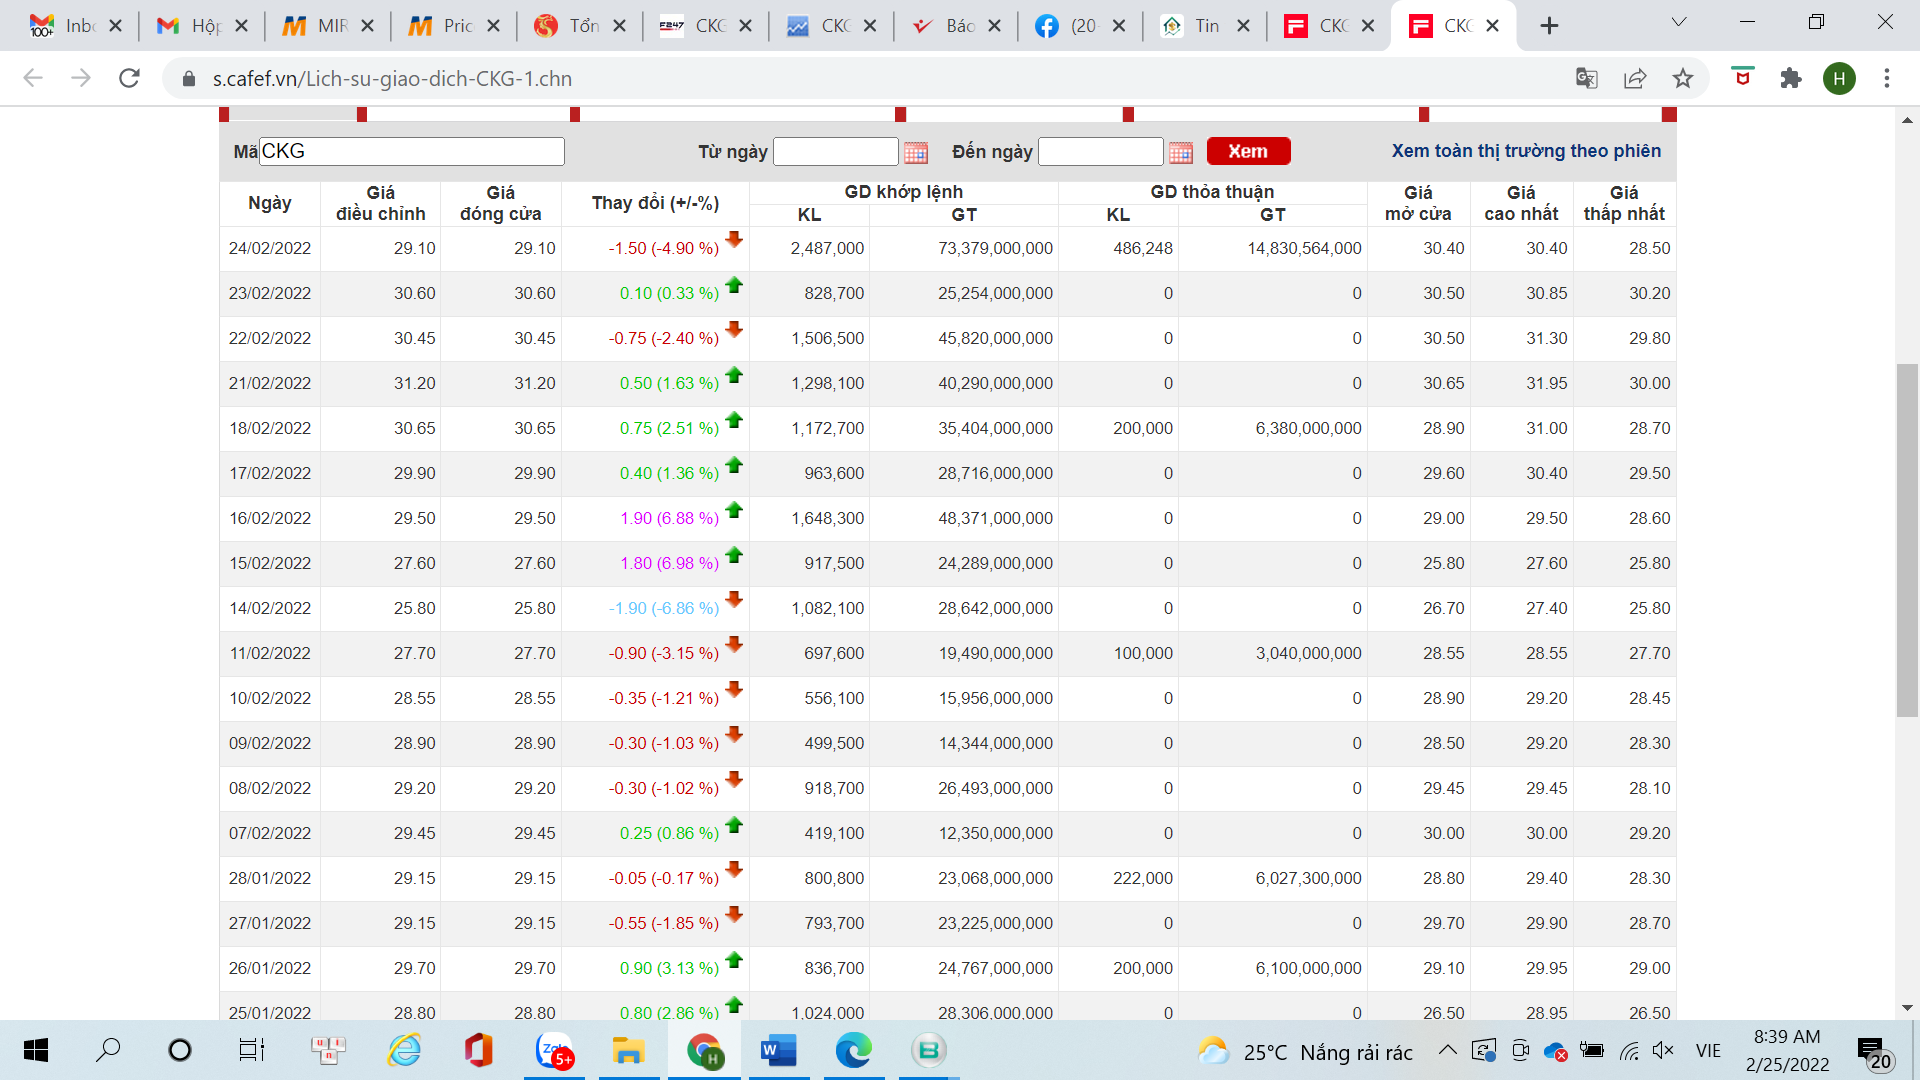Click the red Pocket extension icon
Viewport: 1920px width, 1080px height.
click(x=1743, y=78)
